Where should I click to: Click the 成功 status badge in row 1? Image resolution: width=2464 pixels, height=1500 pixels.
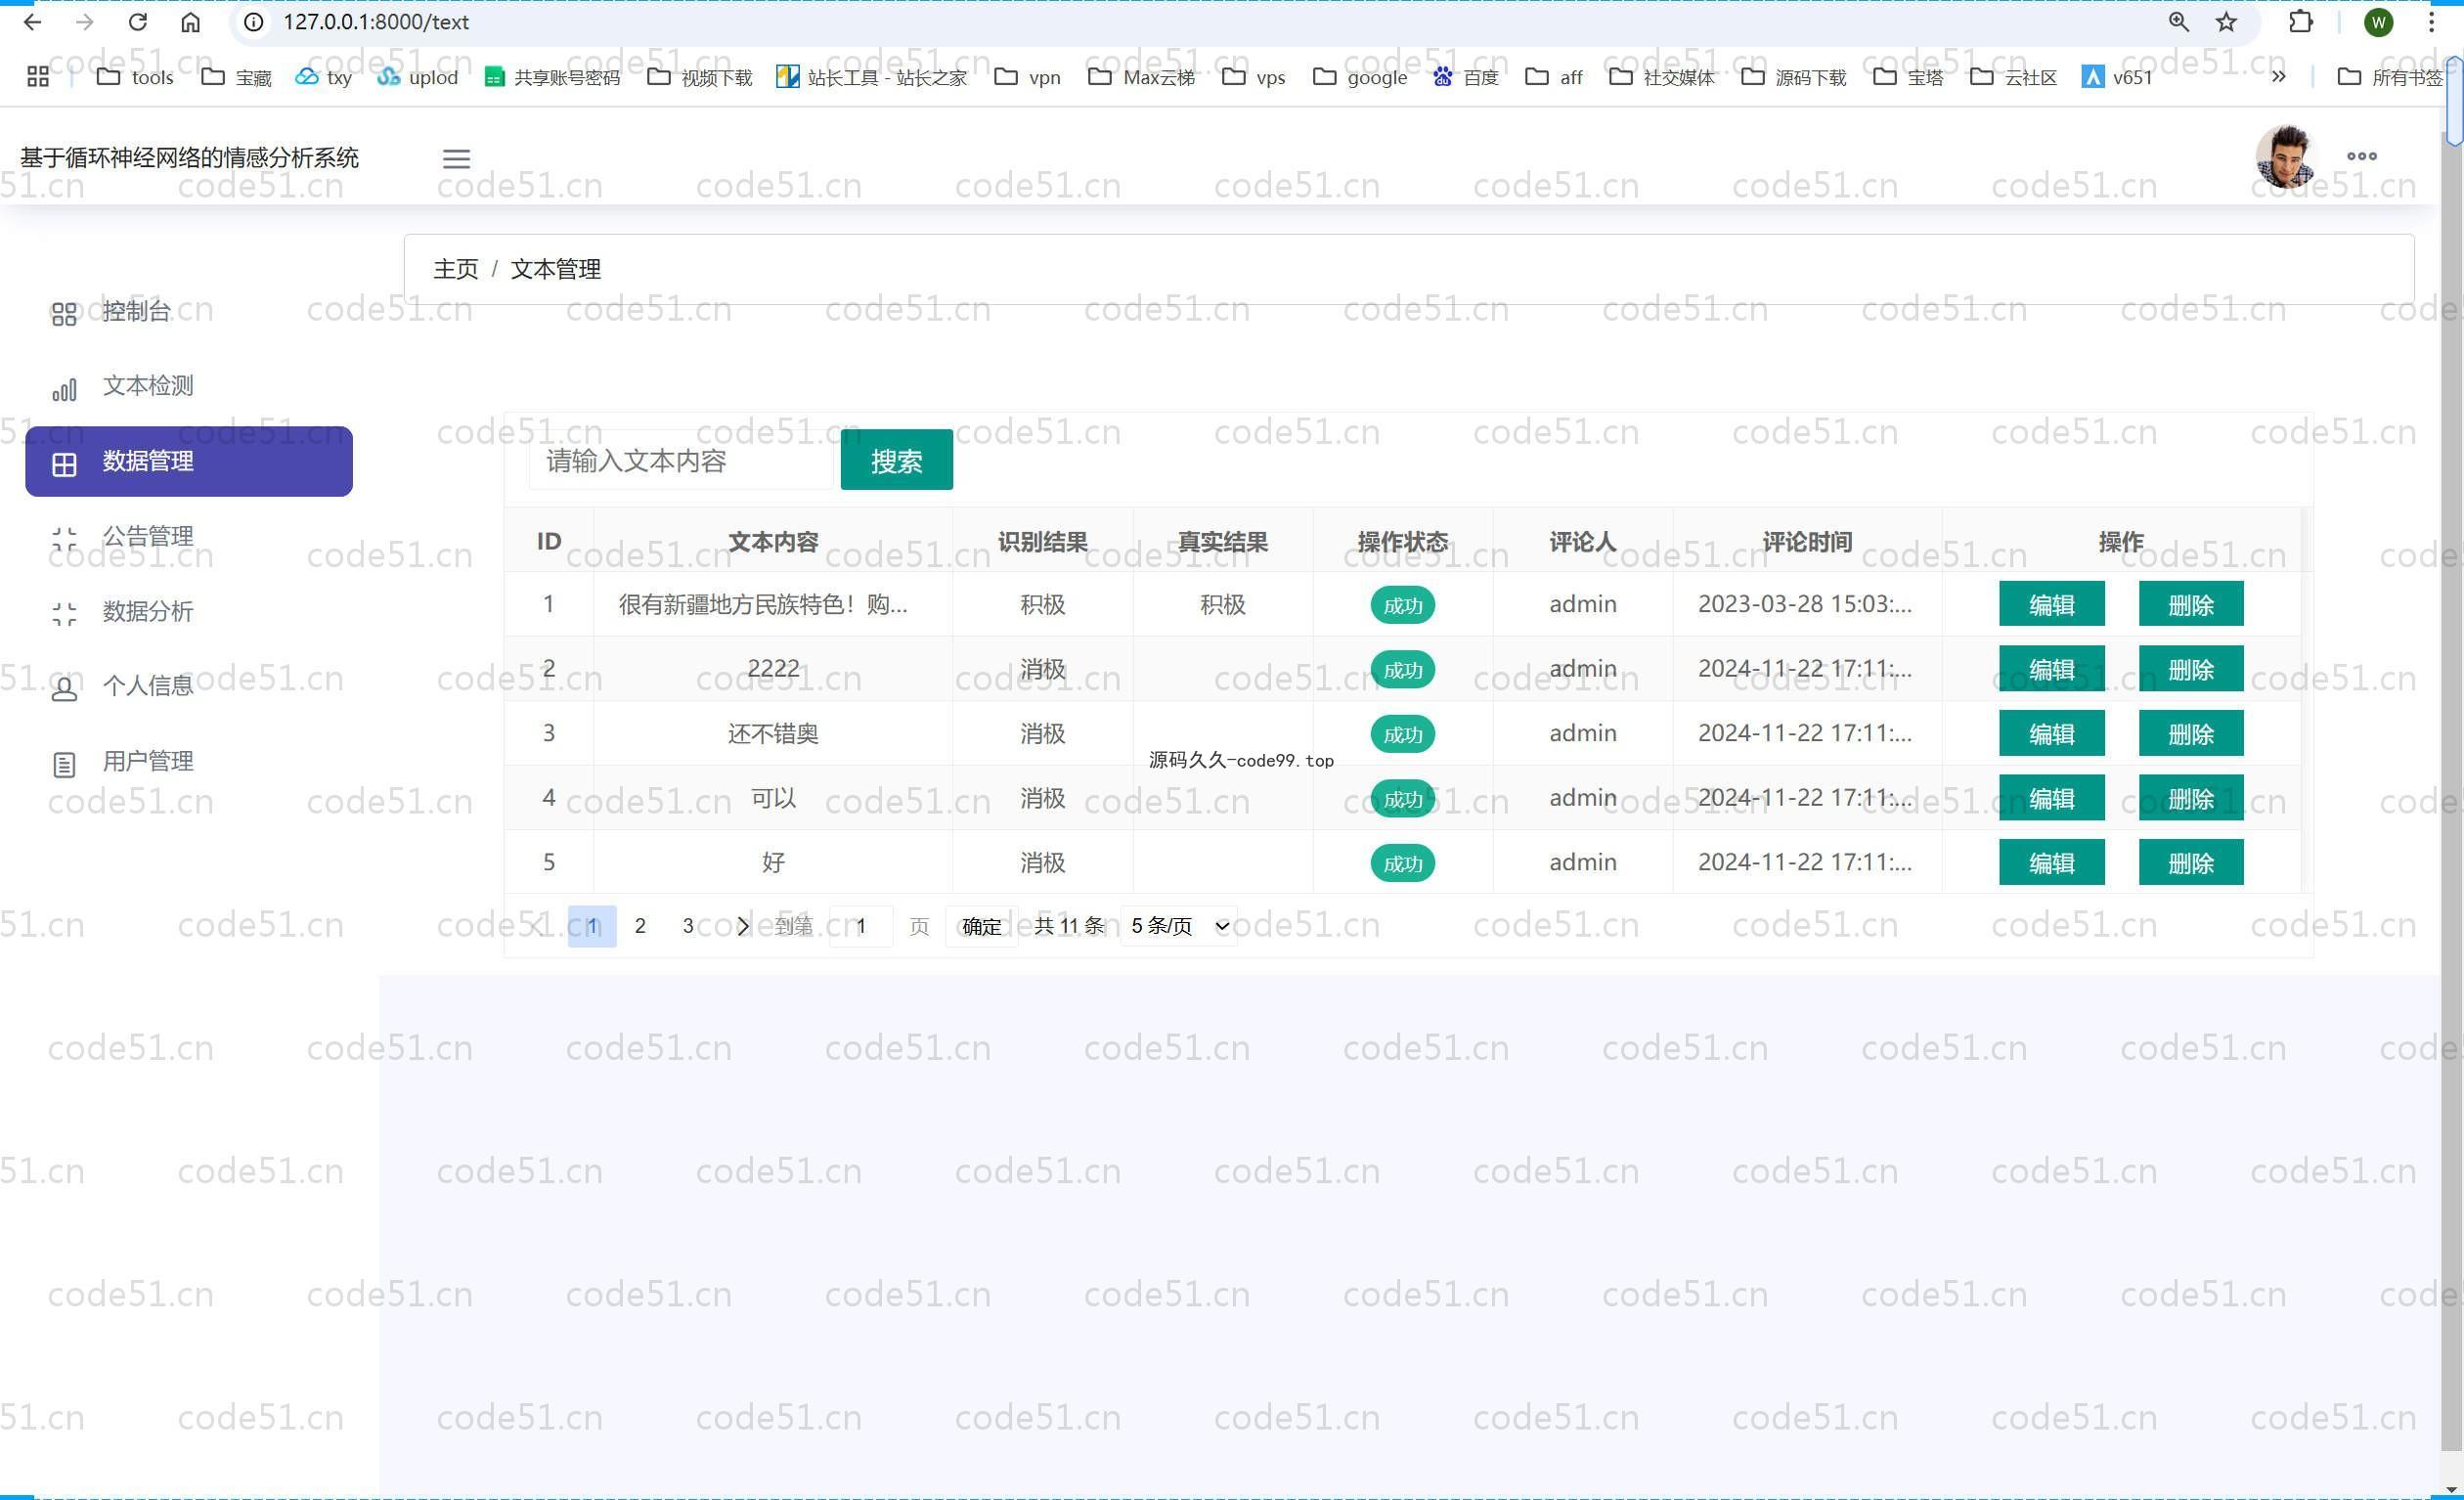(1402, 605)
